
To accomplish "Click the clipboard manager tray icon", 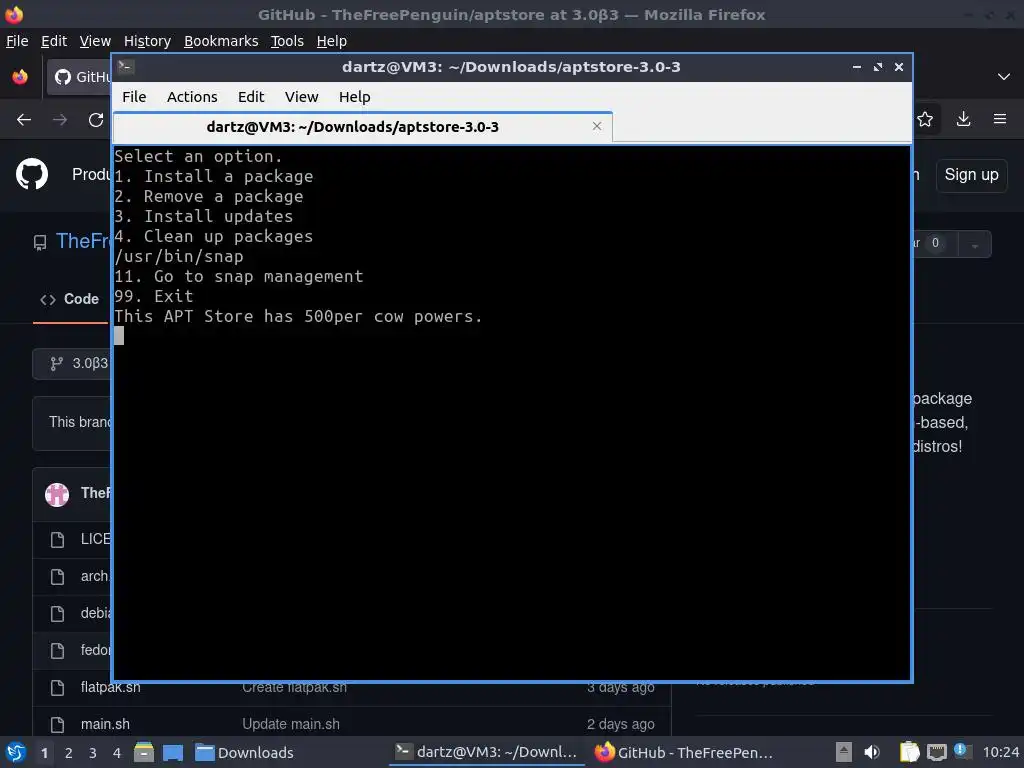I will pos(909,752).
